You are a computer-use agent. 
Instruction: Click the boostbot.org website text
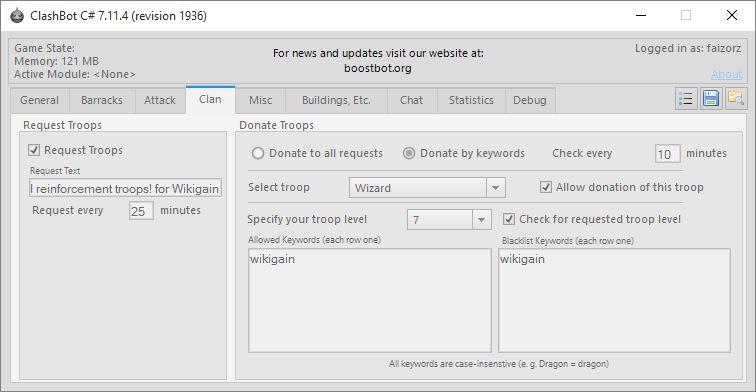(x=378, y=68)
